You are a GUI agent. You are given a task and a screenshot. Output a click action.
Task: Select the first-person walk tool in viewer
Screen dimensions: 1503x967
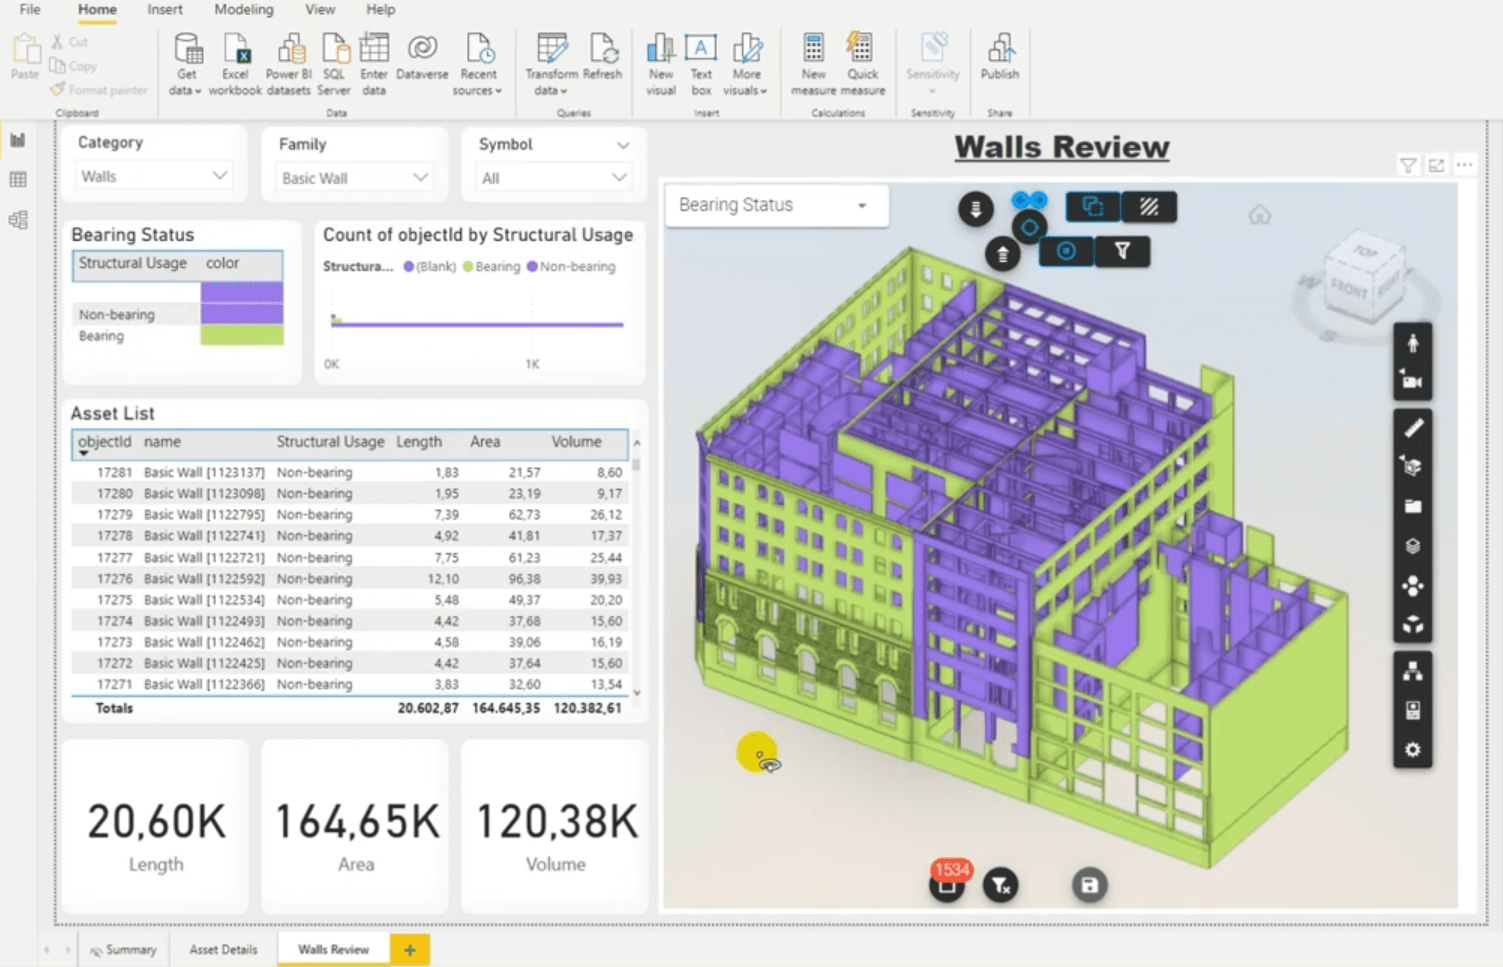1412,343
